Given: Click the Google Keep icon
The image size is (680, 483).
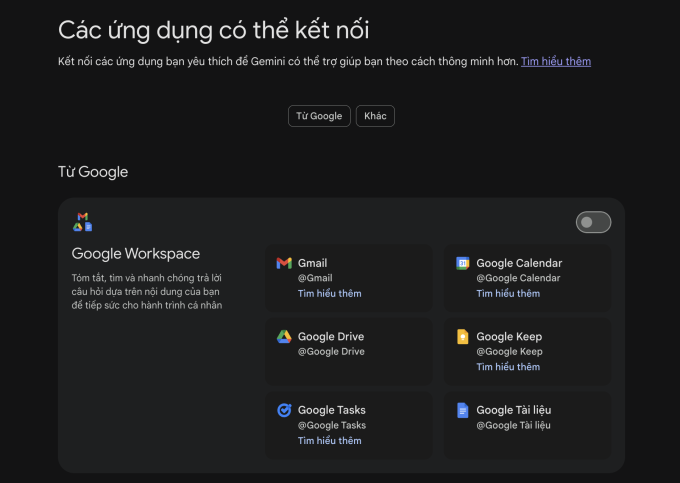Looking at the screenshot, I should click(463, 337).
